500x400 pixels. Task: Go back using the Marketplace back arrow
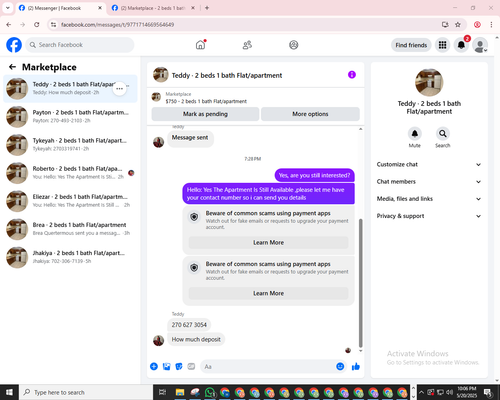pyautogui.click(x=12, y=67)
